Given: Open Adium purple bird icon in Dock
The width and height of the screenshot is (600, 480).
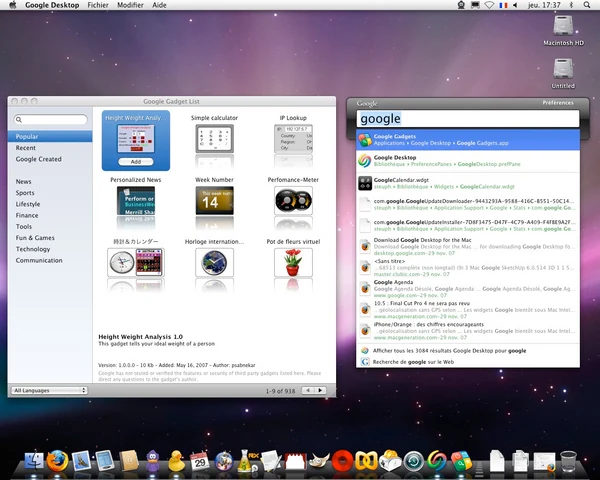Looking at the screenshot, I should coord(153,460).
